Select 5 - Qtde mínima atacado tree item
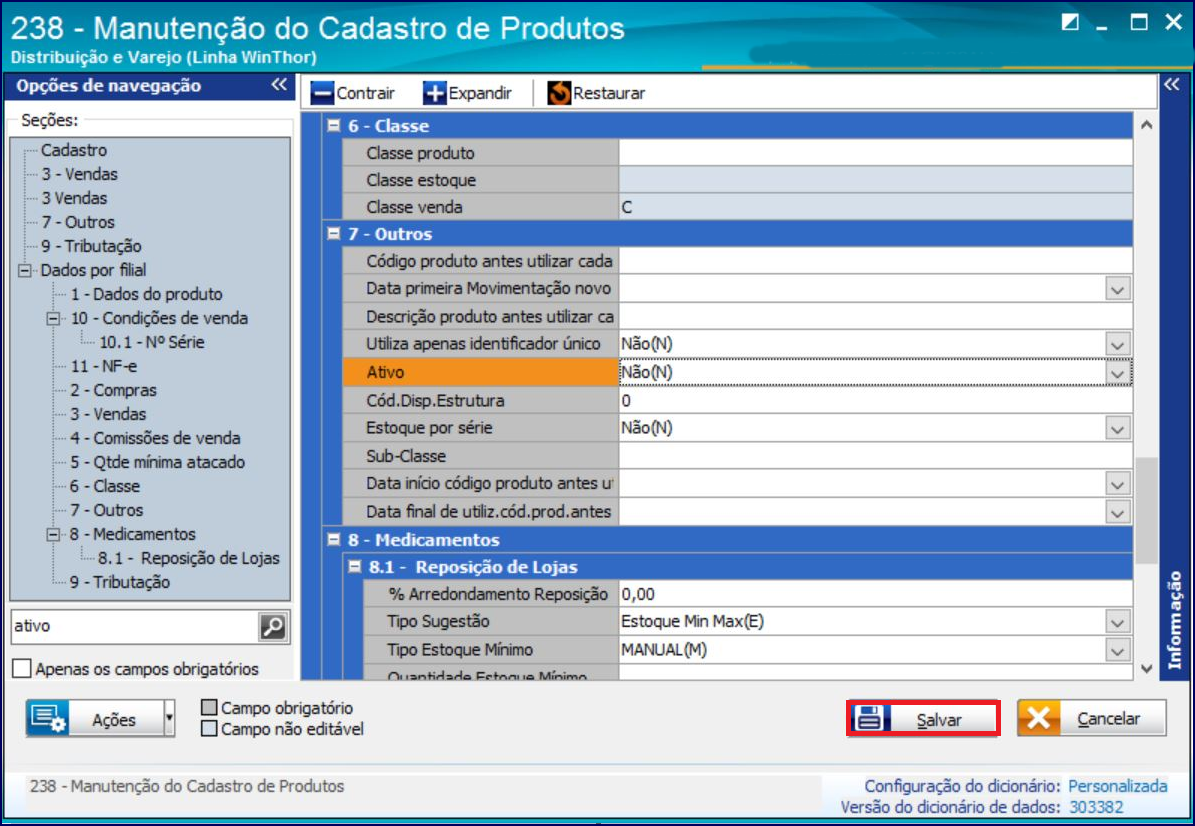 tap(157, 463)
